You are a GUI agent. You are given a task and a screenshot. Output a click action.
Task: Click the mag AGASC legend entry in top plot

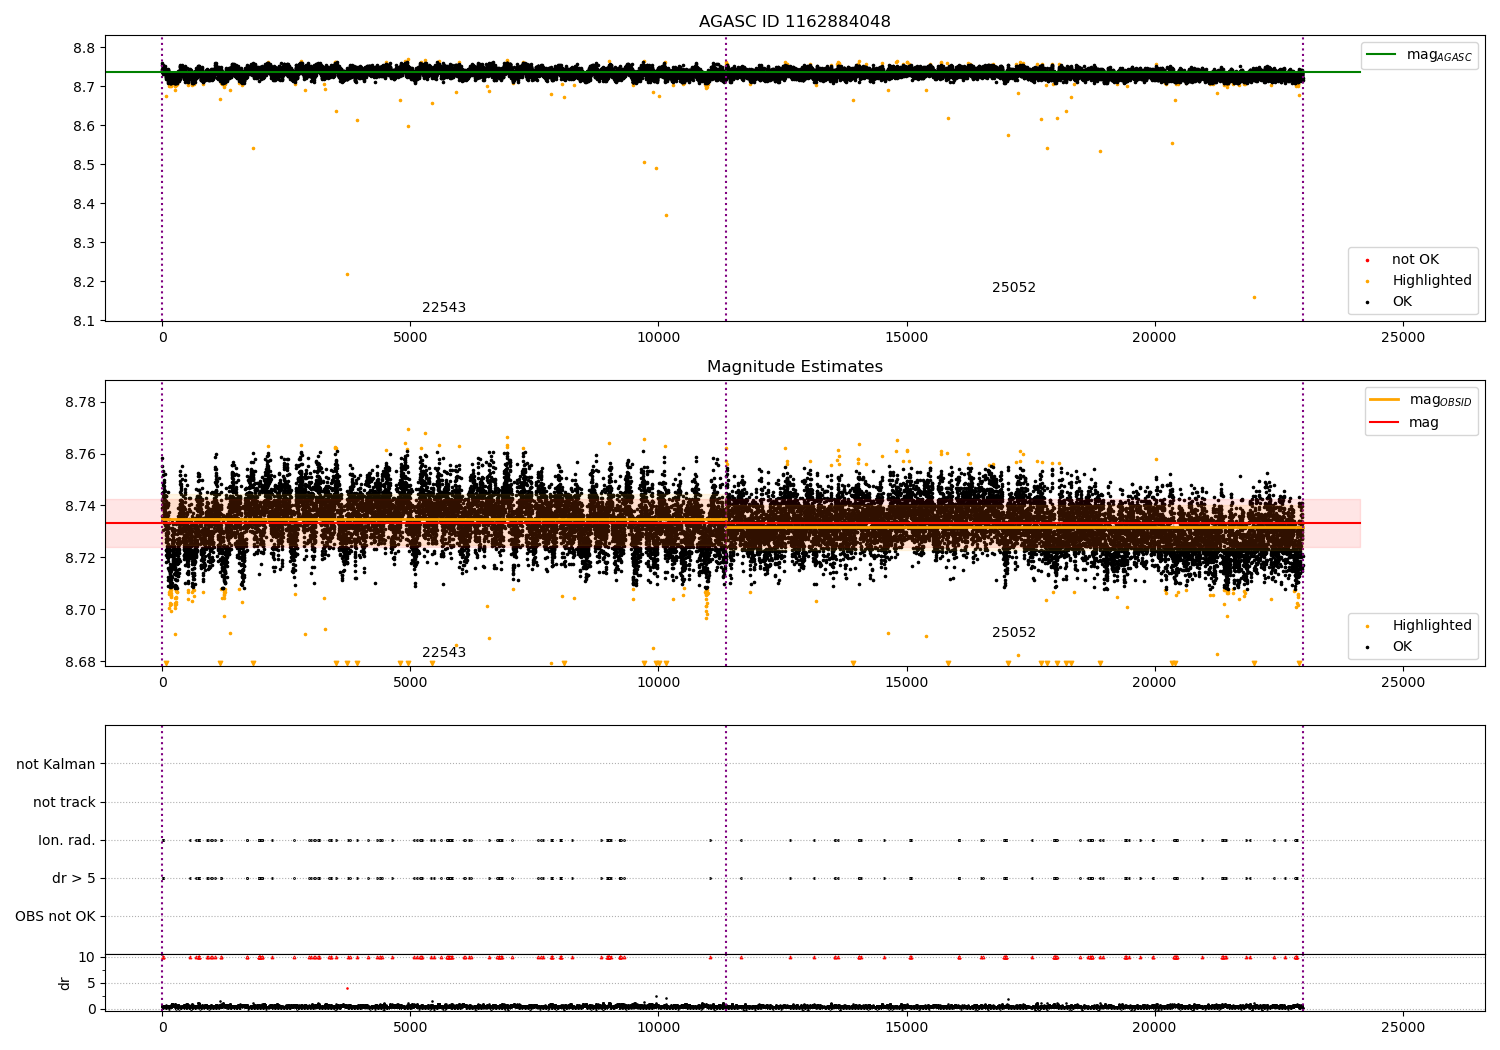[x=1419, y=55]
